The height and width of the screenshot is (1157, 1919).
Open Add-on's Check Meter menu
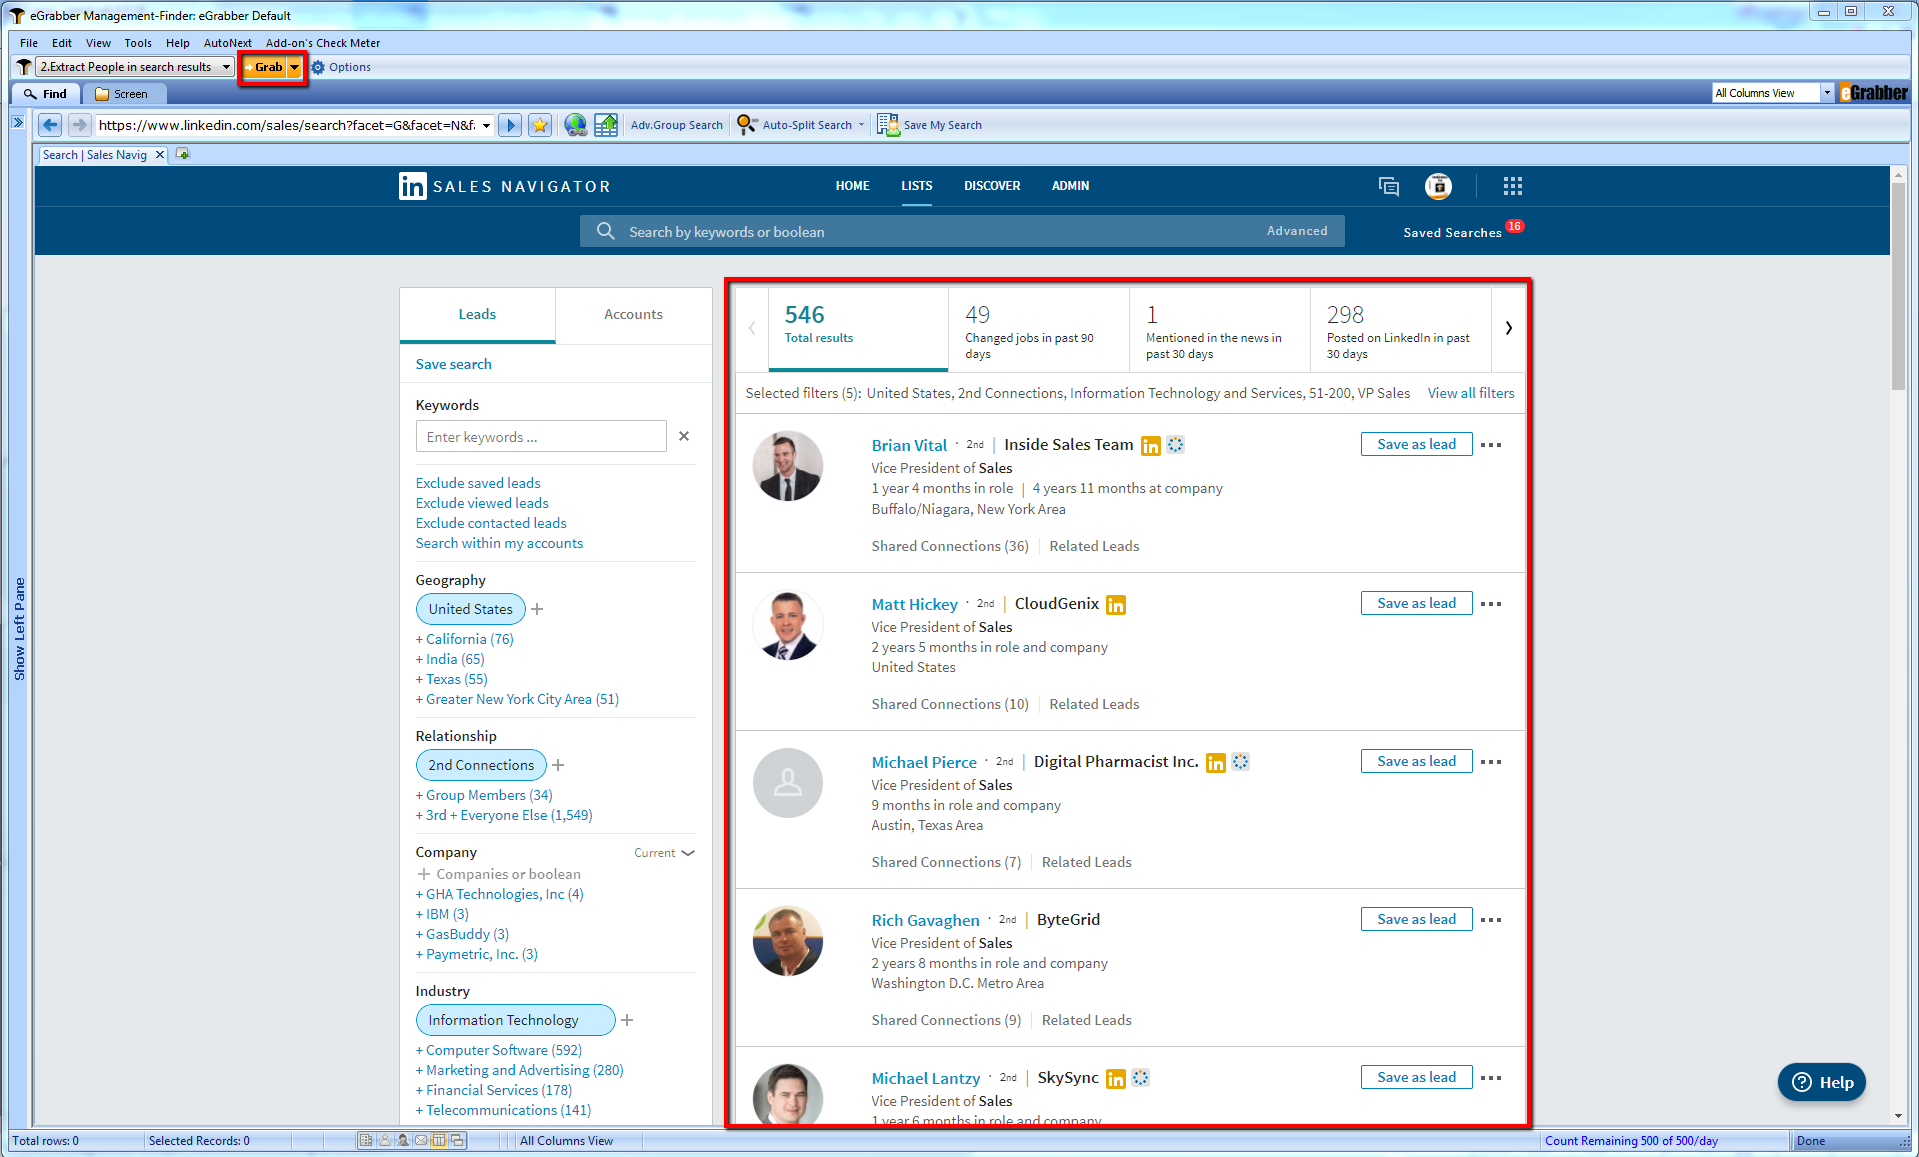[323, 43]
